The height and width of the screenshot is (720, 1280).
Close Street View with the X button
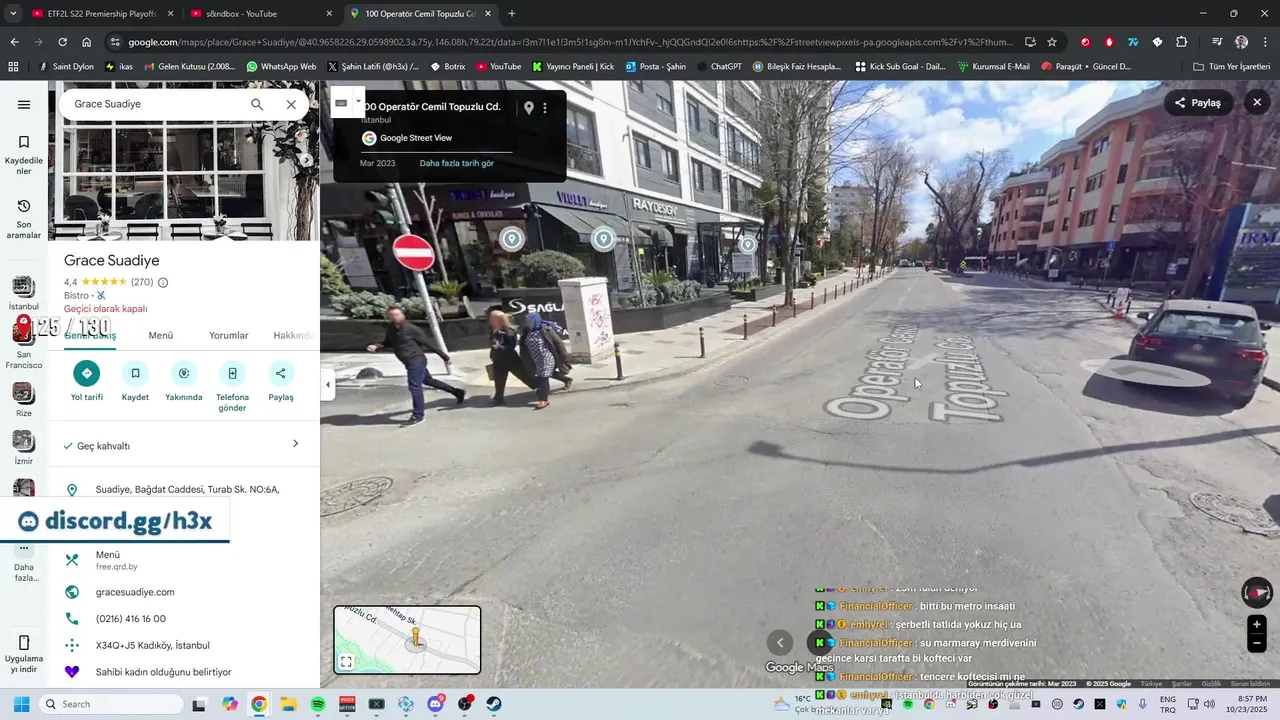pos(1258,103)
